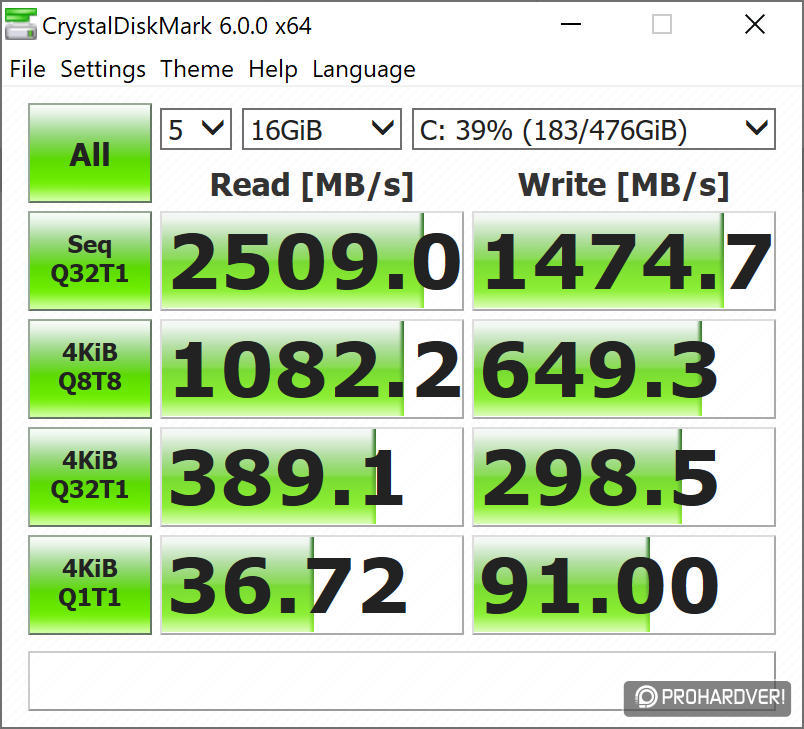This screenshot has width=804, height=729.
Task: Expand the C: drive selection dropdown
Action: (594, 129)
